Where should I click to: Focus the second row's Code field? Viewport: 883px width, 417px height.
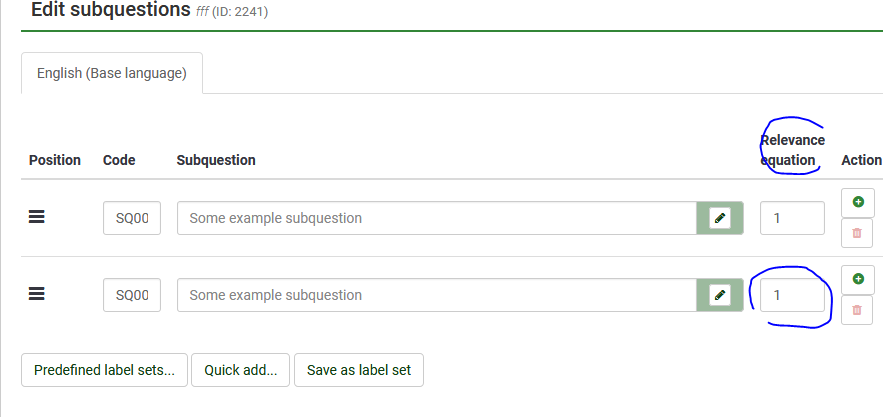(x=132, y=295)
